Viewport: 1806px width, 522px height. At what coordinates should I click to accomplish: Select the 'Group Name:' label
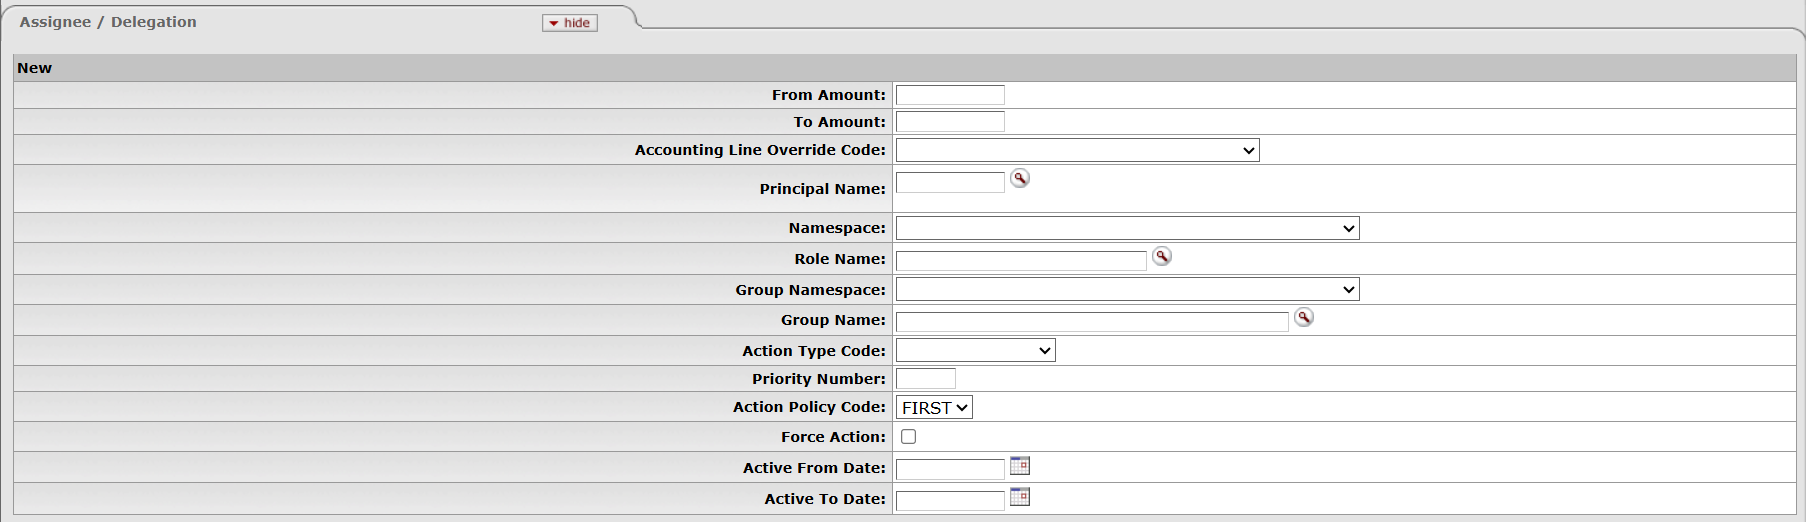coord(833,320)
